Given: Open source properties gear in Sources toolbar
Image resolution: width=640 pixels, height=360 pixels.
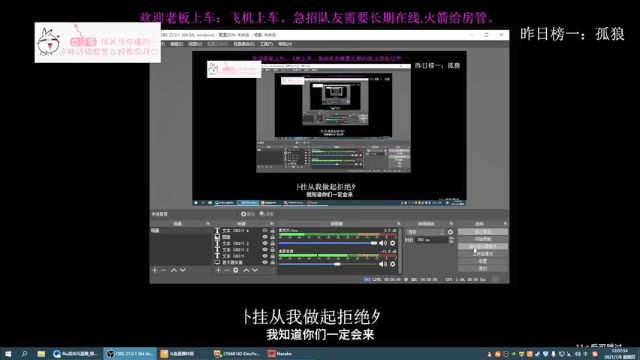Looking at the screenshot, I should [x=236, y=270].
